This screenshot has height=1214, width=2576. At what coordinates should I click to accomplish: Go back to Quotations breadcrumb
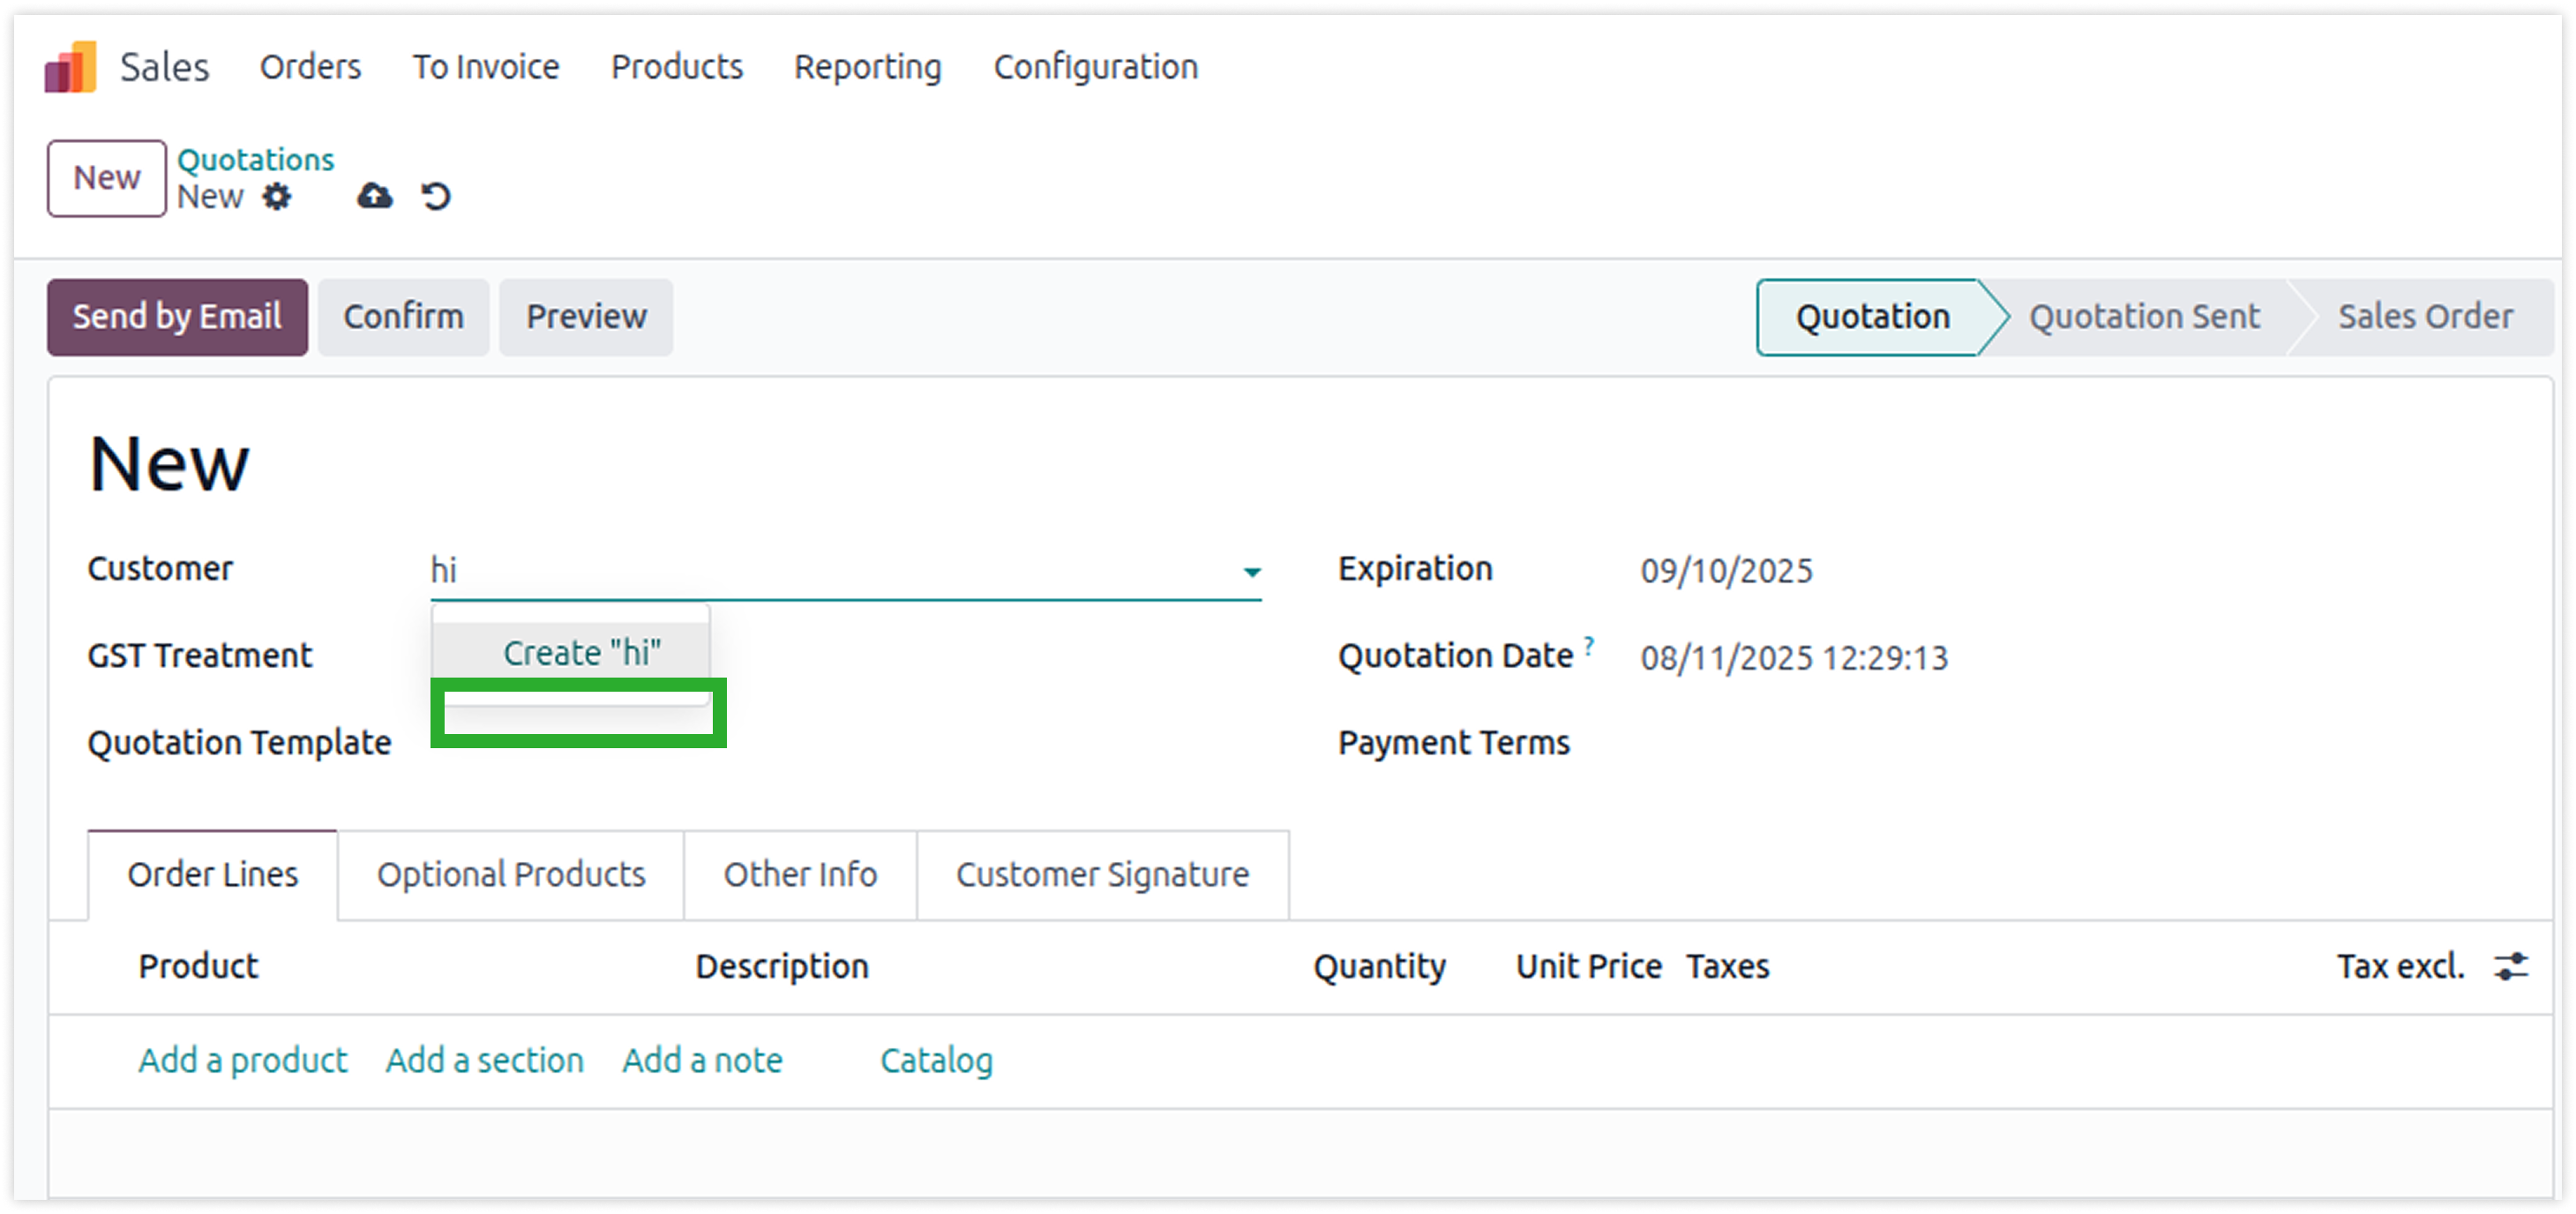255,160
